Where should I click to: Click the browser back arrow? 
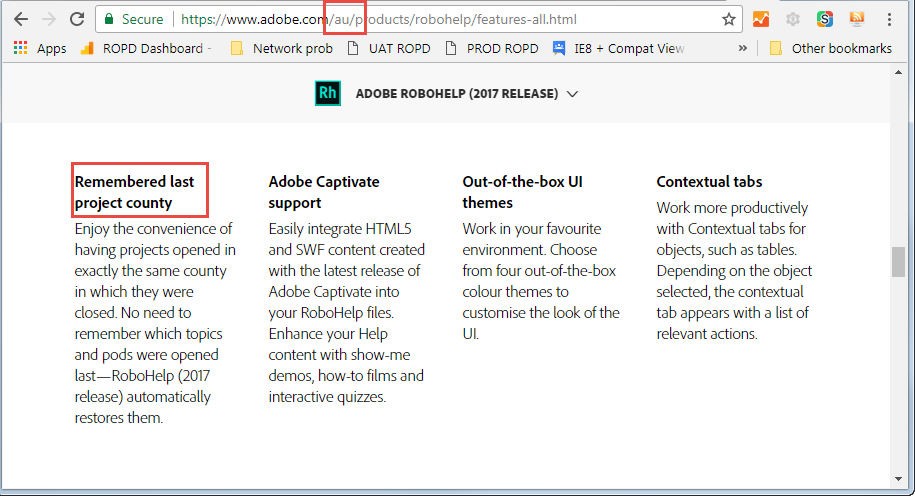click(x=21, y=19)
